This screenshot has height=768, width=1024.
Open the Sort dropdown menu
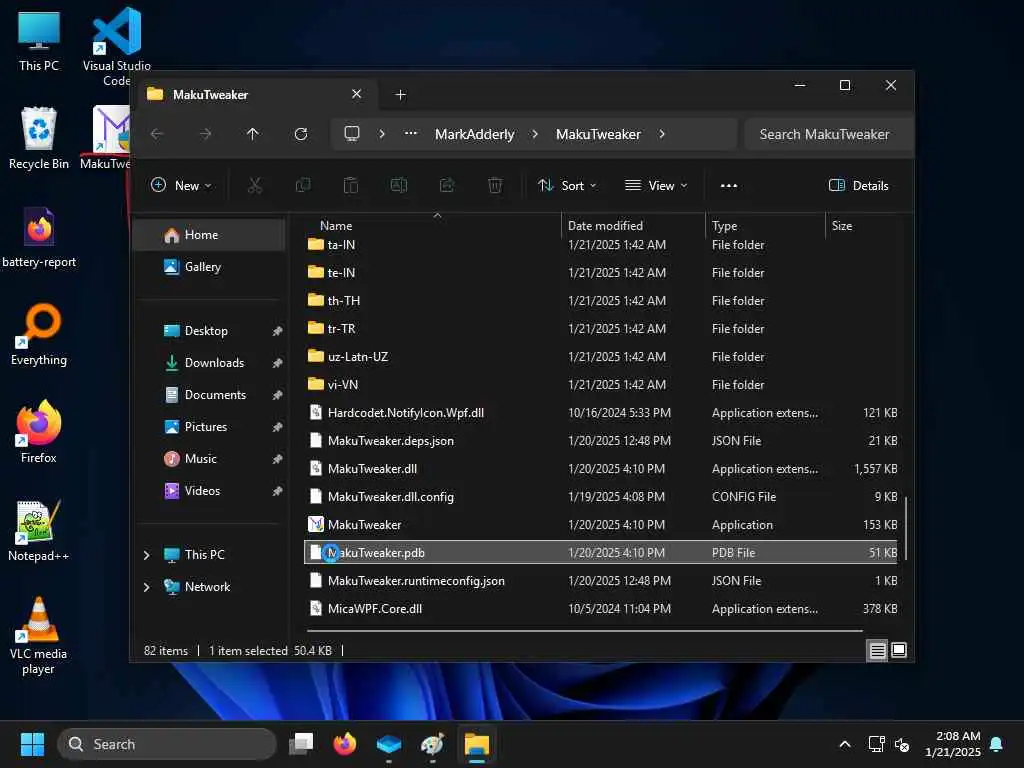(567, 185)
